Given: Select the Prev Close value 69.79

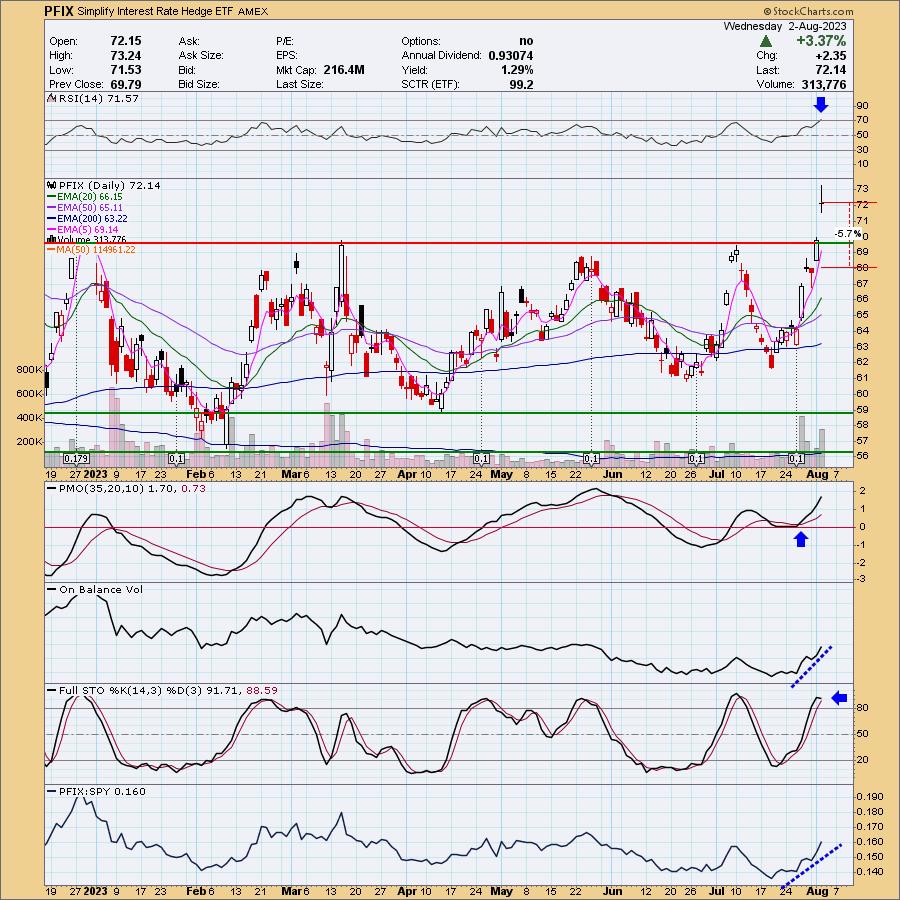Looking at the screenshot, I should pos(126,84).
